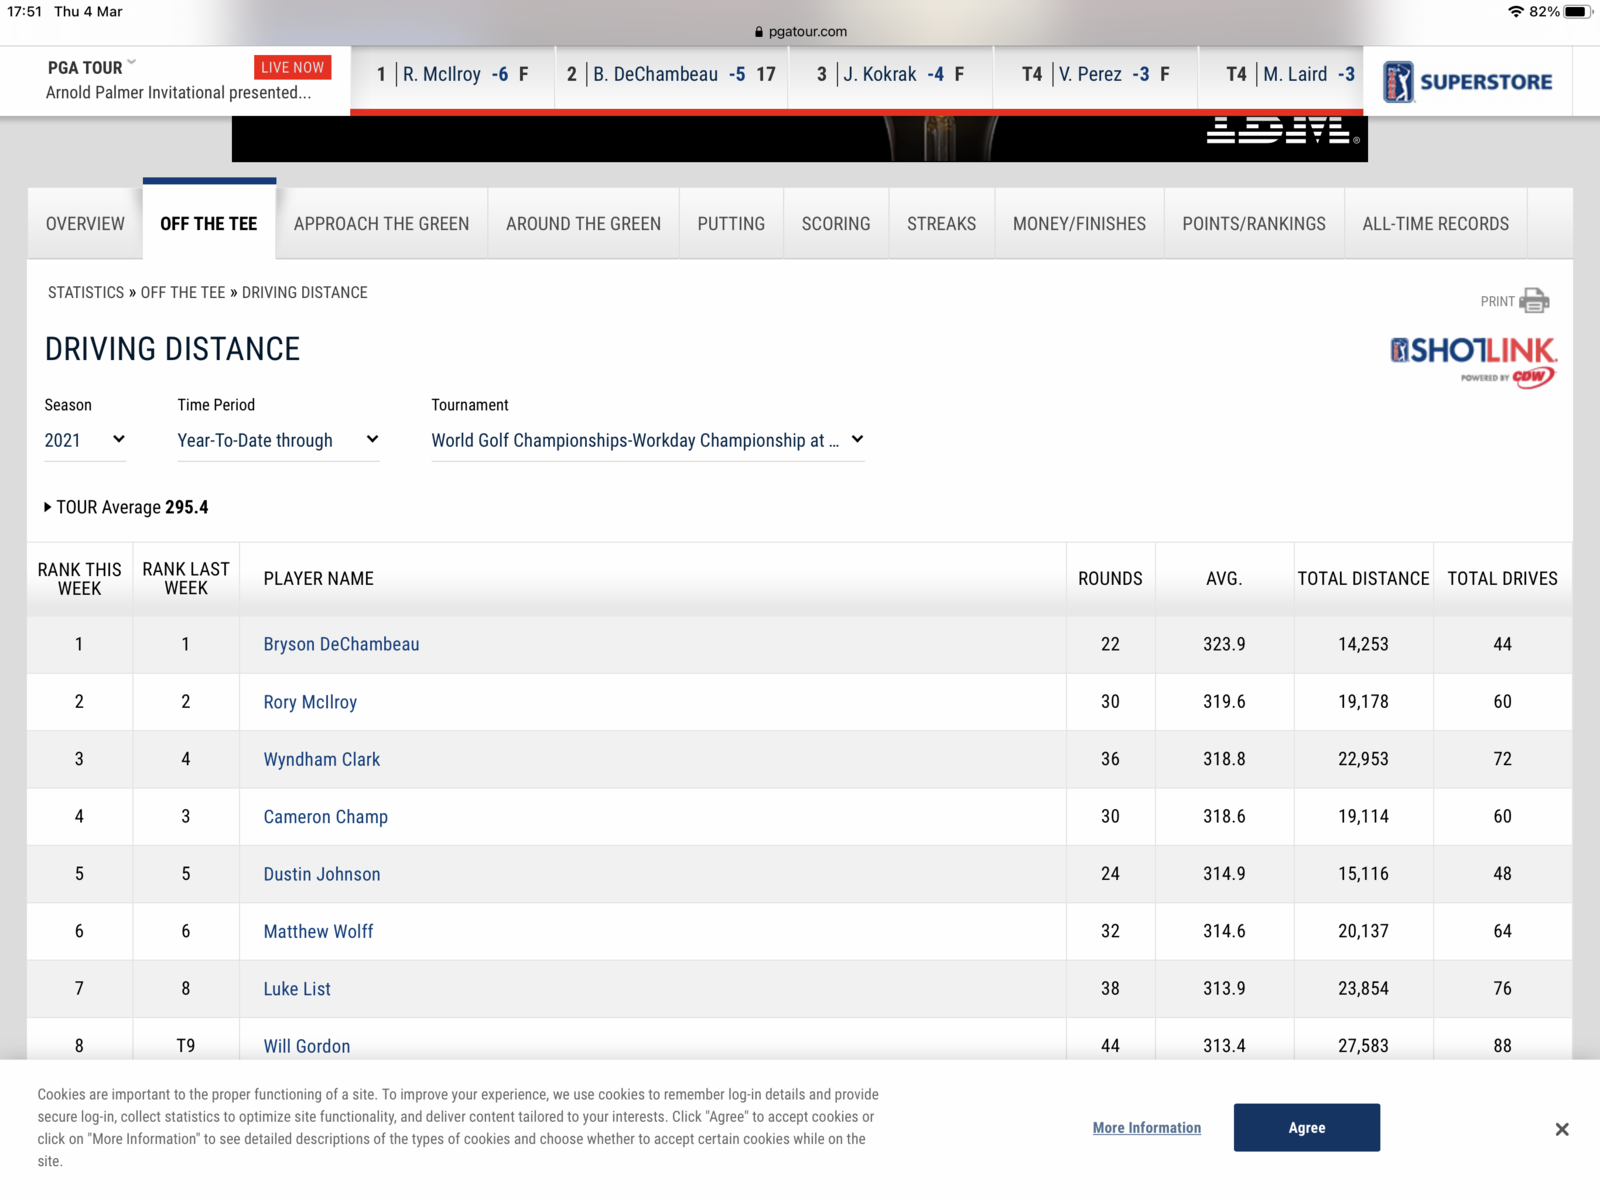Sort by AVG. column header
The width and height of the screenshot is (1600, 1199).
[x=1224, y=579]
